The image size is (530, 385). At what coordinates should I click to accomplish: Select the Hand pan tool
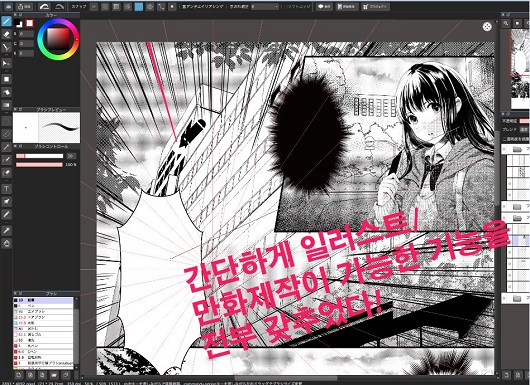click(x=6, y=243)
